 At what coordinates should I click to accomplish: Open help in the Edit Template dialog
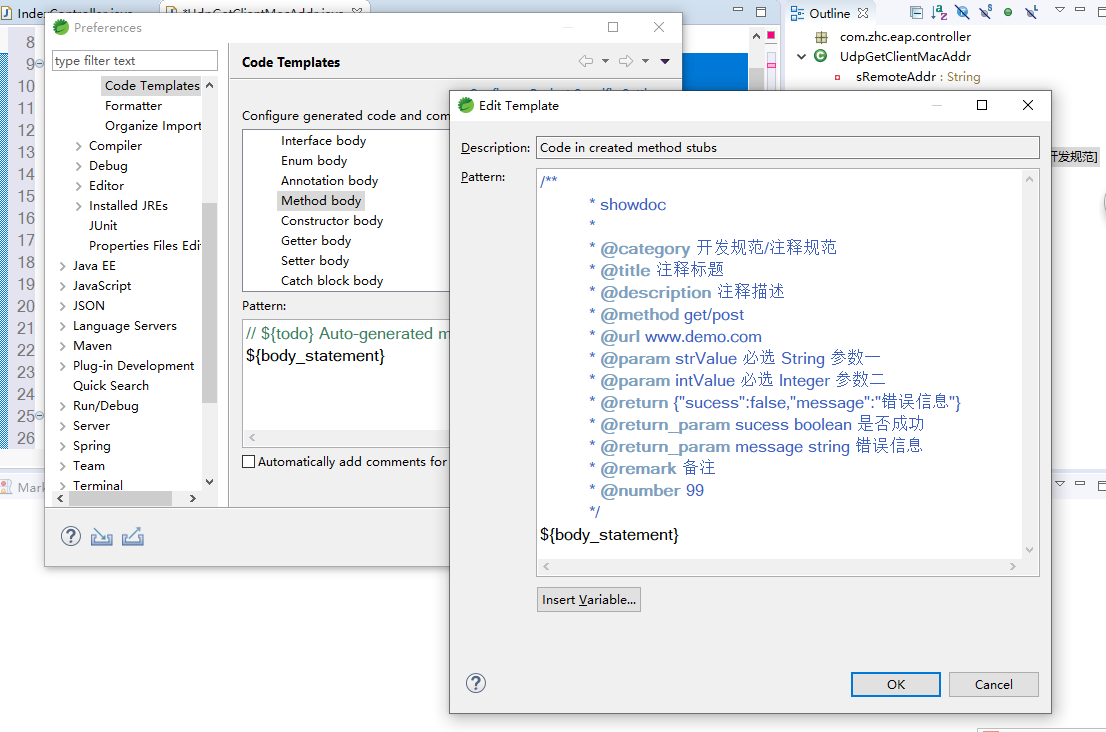click(476, 683)
